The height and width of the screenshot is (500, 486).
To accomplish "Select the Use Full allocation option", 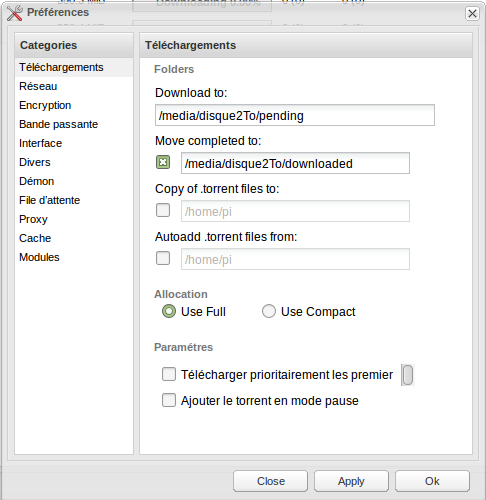I will 169,311.
